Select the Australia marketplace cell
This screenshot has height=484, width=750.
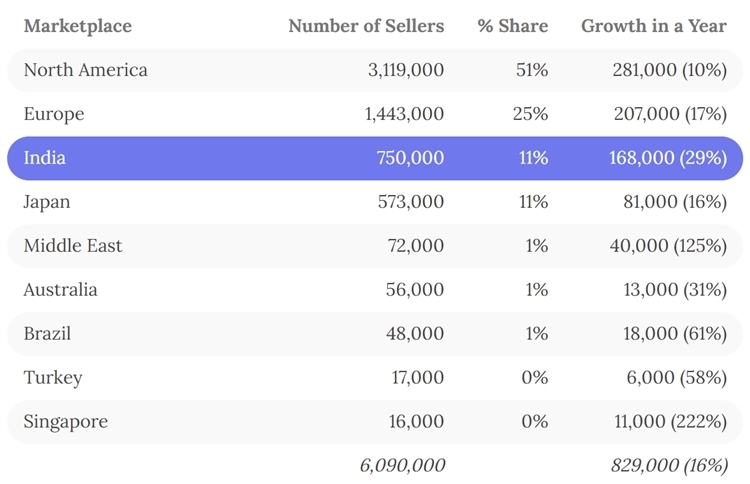pyautogui.click(x=61, y=290)
